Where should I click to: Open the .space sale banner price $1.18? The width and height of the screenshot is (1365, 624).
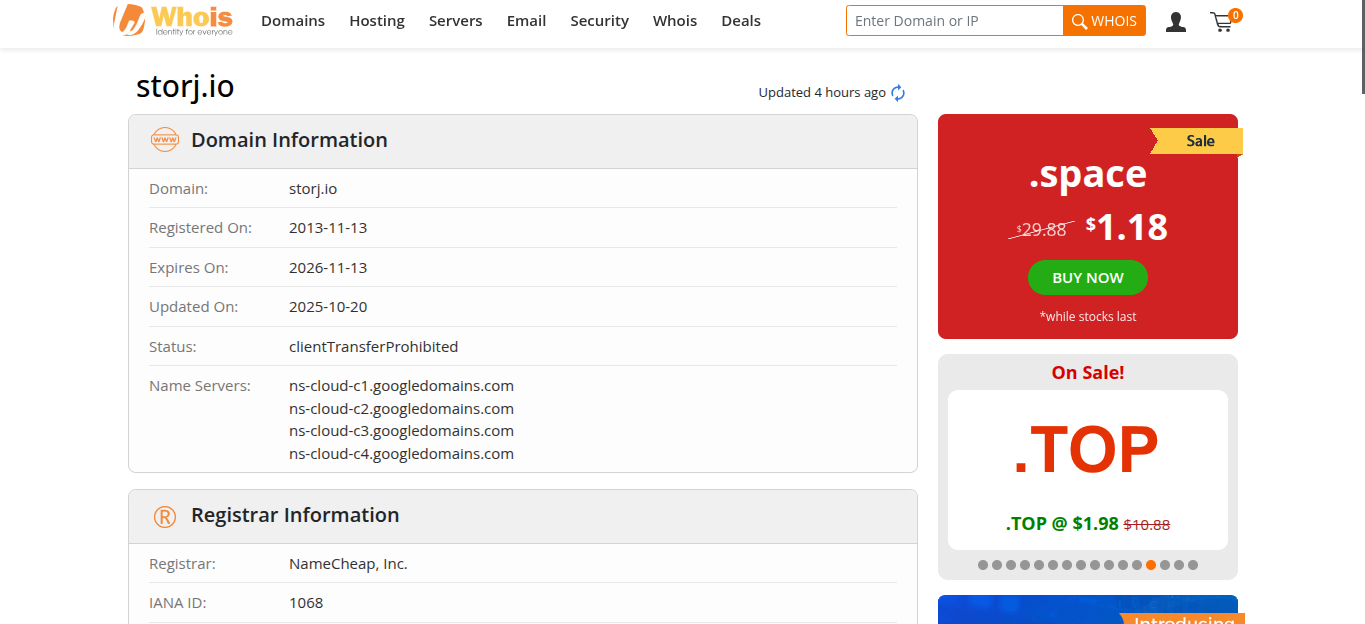click(x=1127, y=227)
